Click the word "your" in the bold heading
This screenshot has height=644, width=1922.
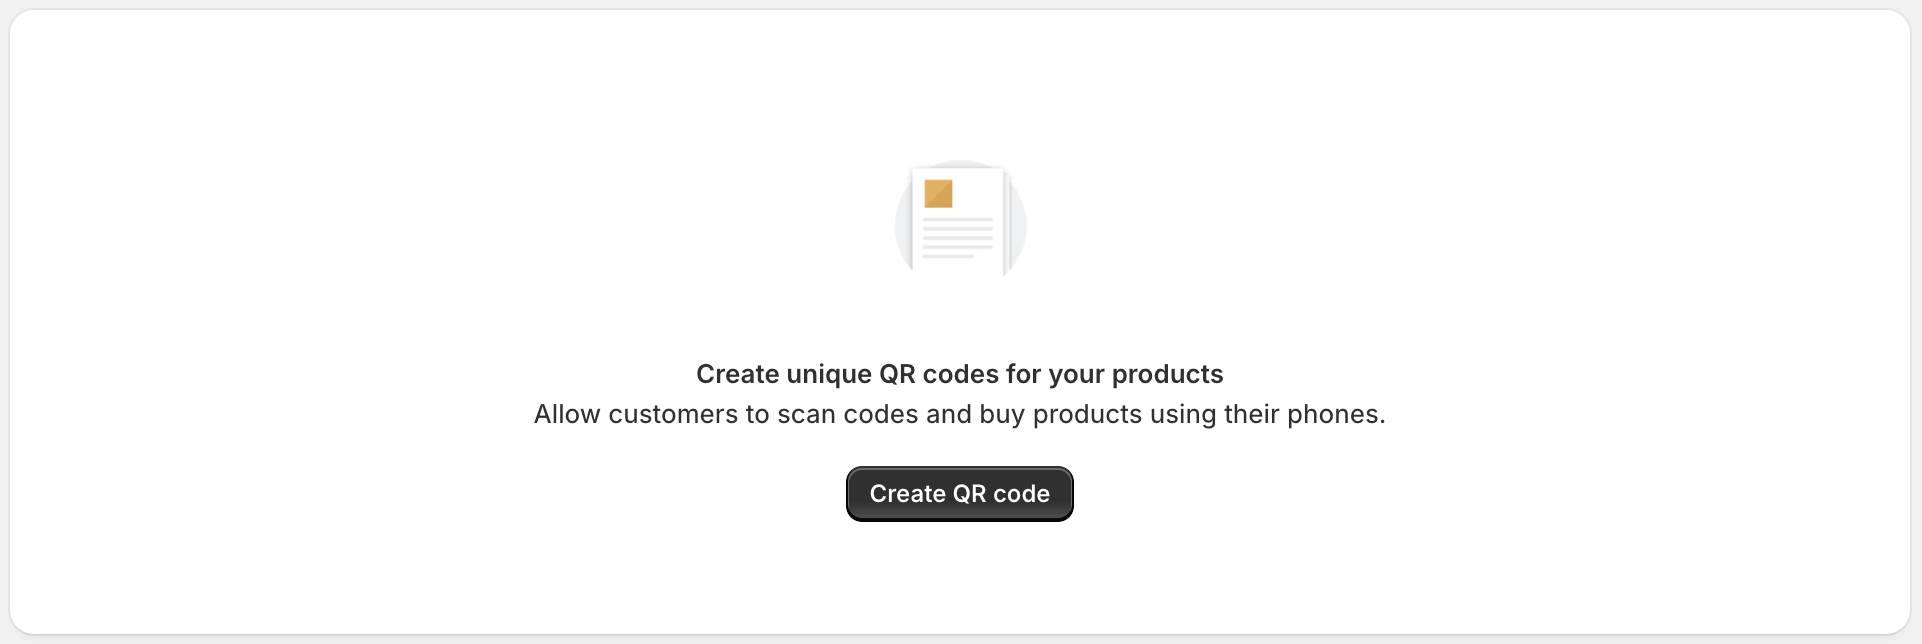point(1076,374)
